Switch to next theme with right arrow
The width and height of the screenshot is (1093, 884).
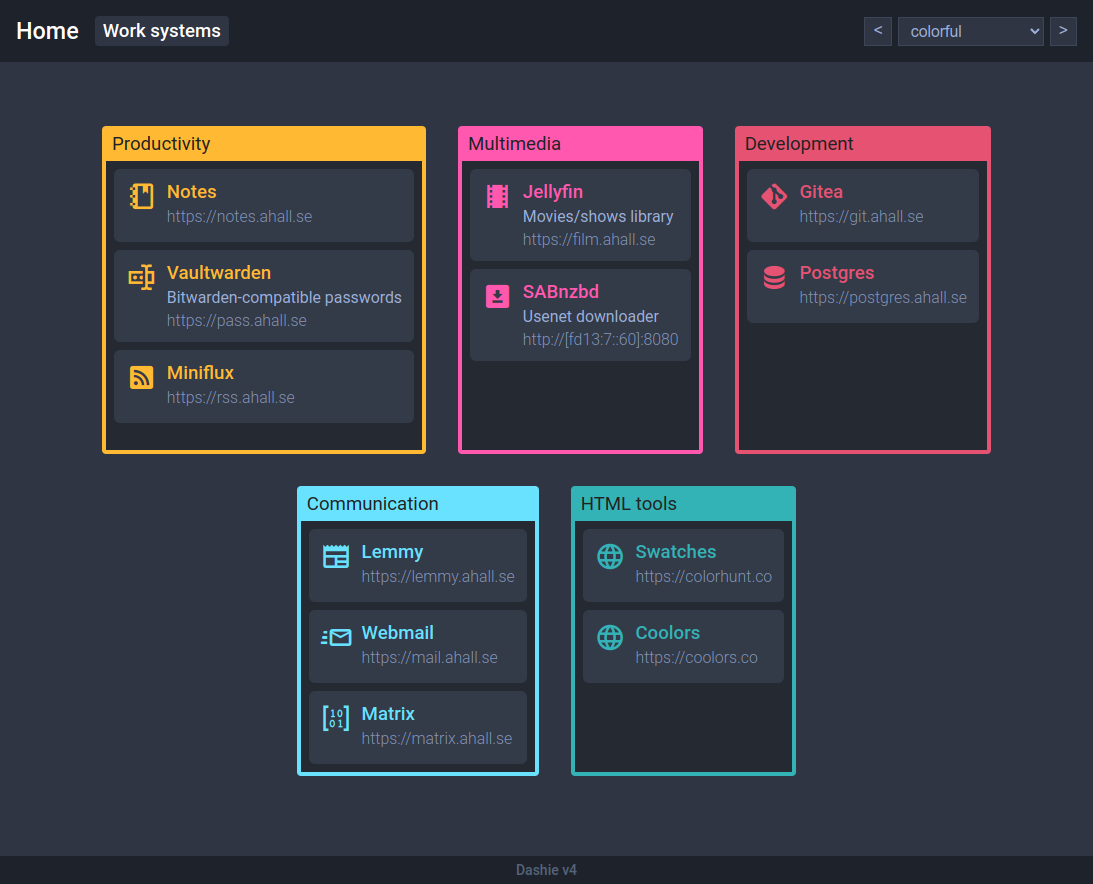tap(1063, 31)
